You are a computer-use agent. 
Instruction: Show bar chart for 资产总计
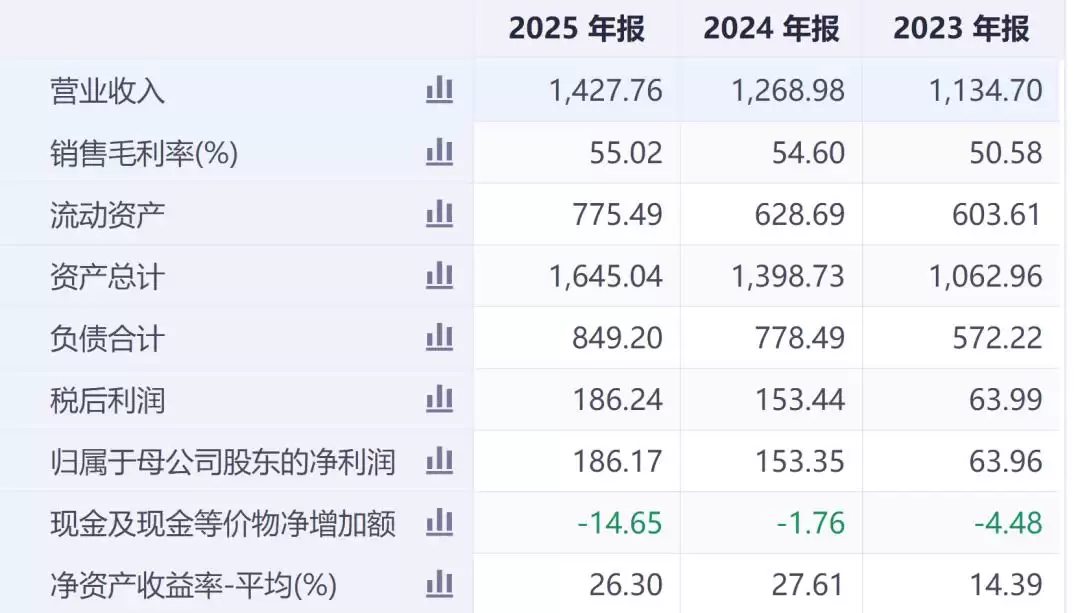(439, 276)
